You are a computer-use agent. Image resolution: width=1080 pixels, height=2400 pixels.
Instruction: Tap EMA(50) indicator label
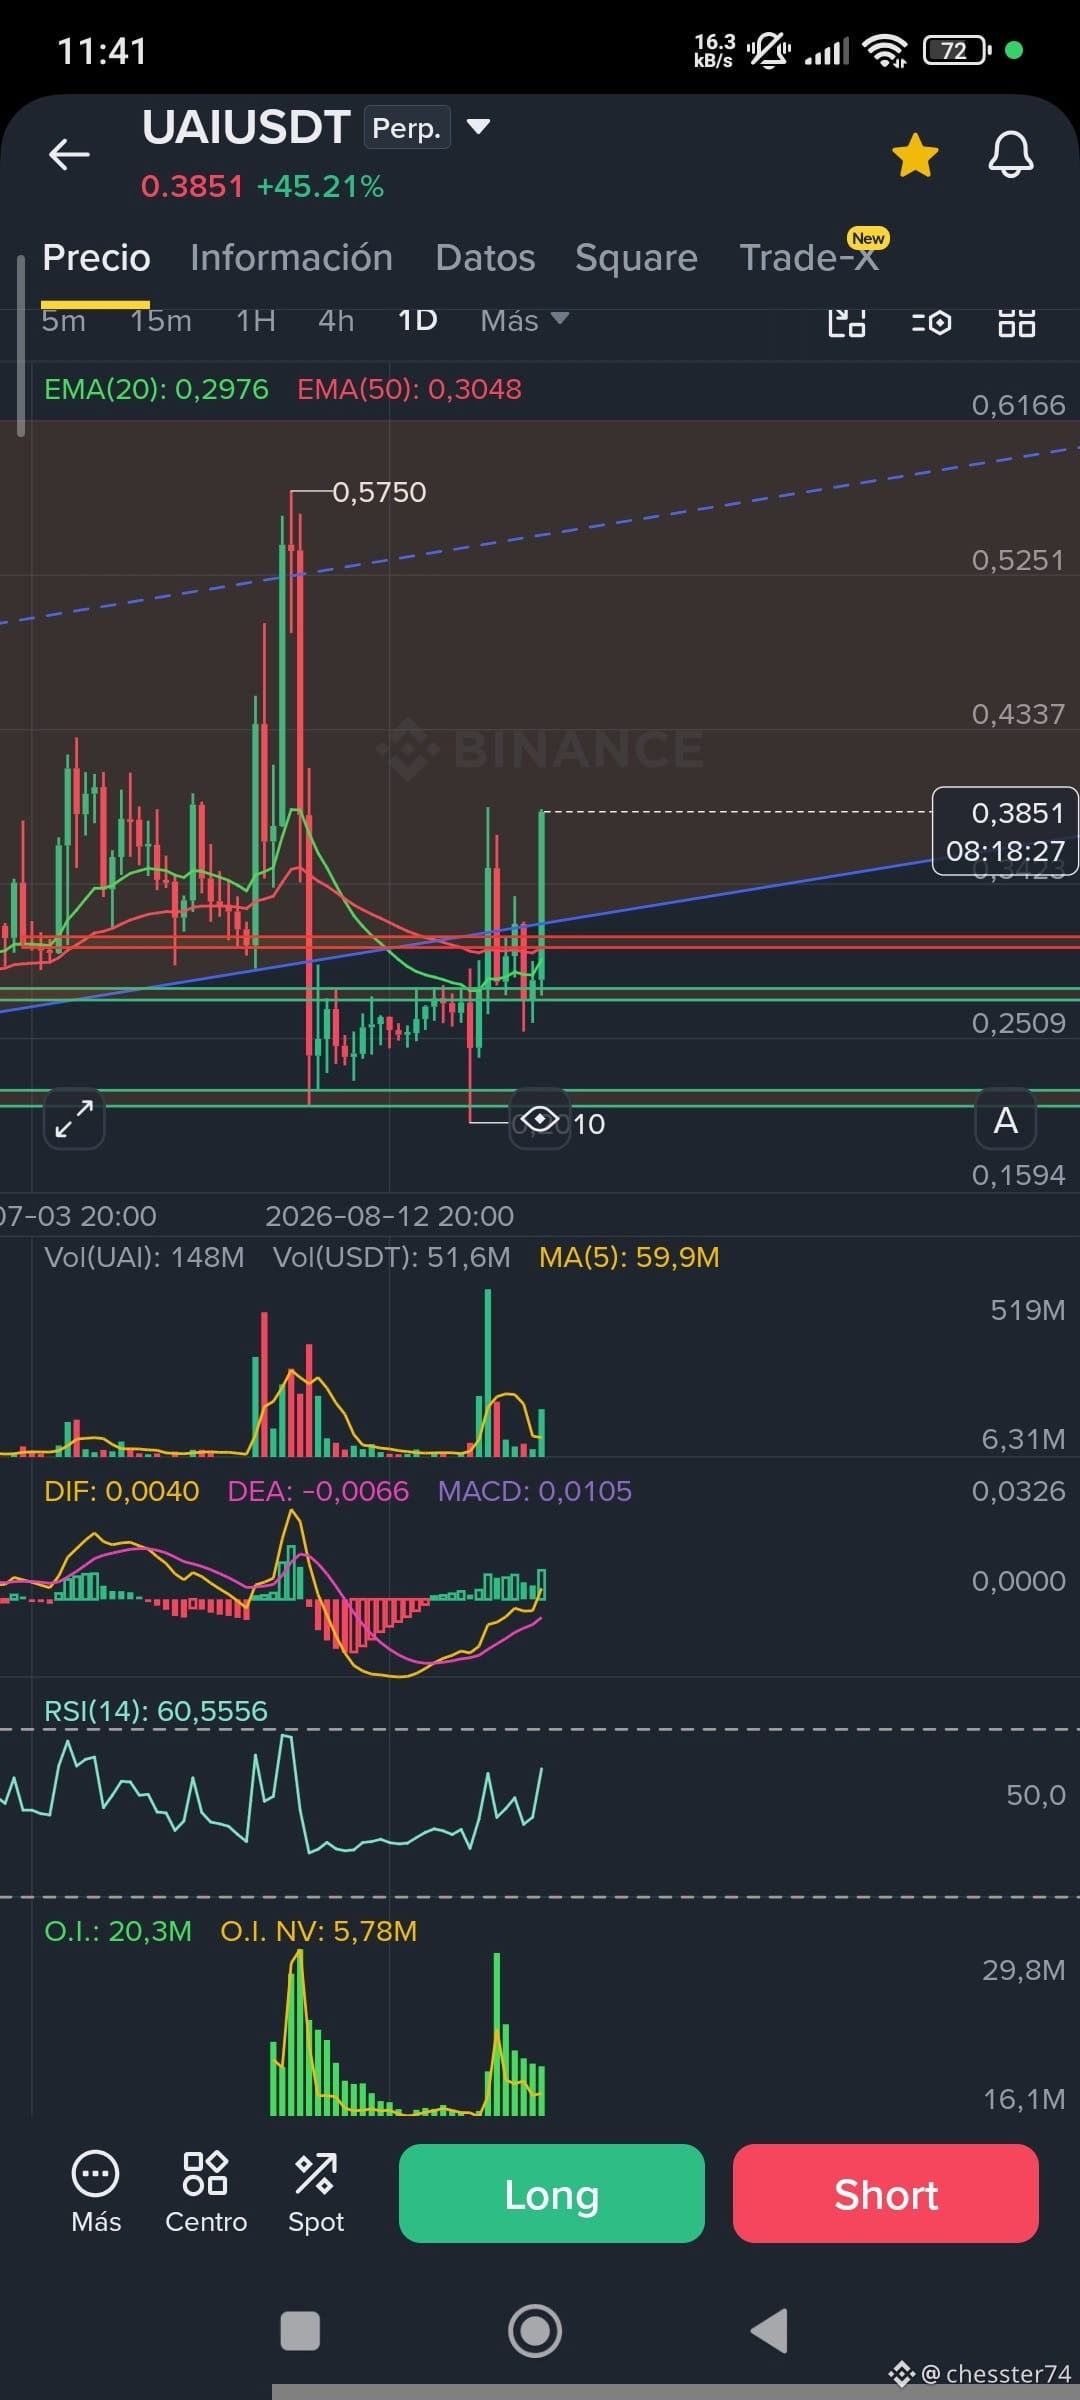point(409,389)
